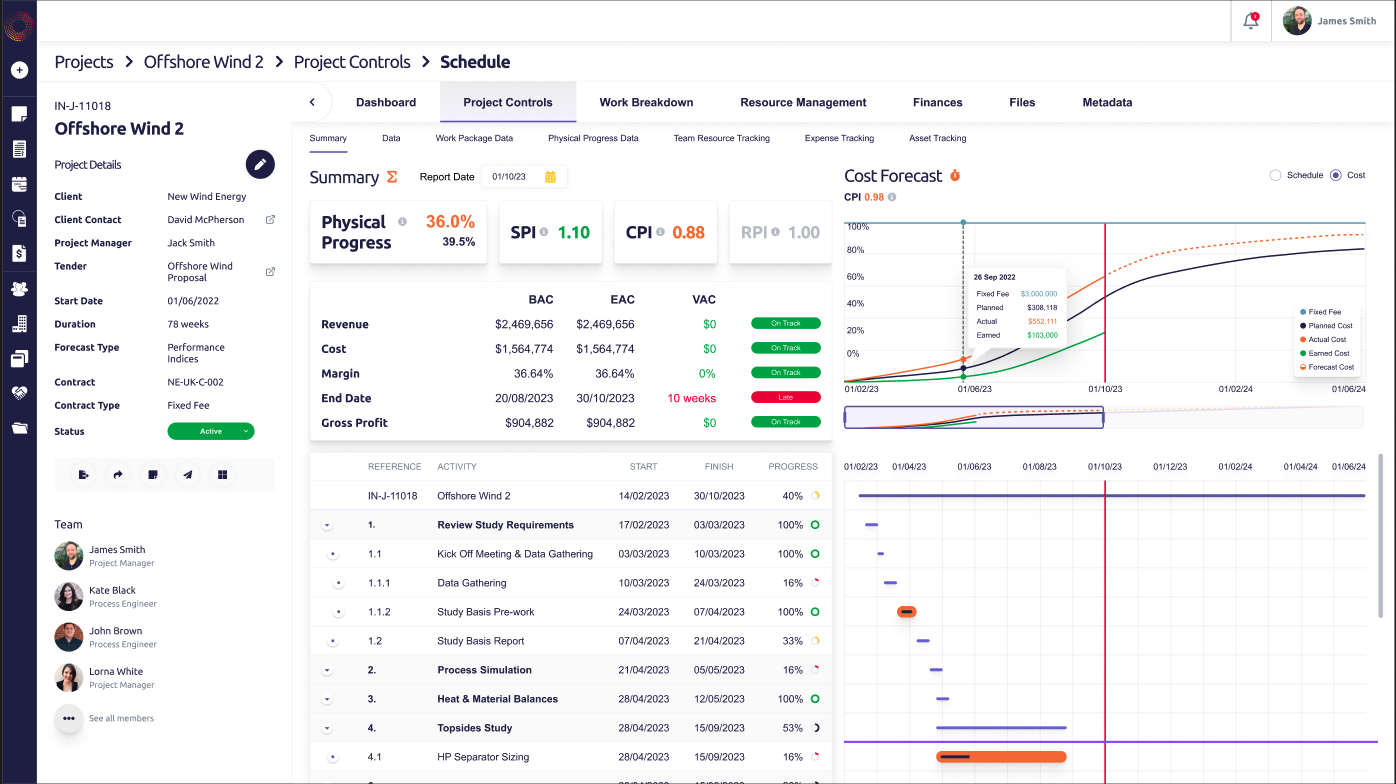The width and height of the screenshot is (1396, 784).
Task: Click the back chevron left of Dashboard tab
Action: click(x=312, y=102)
